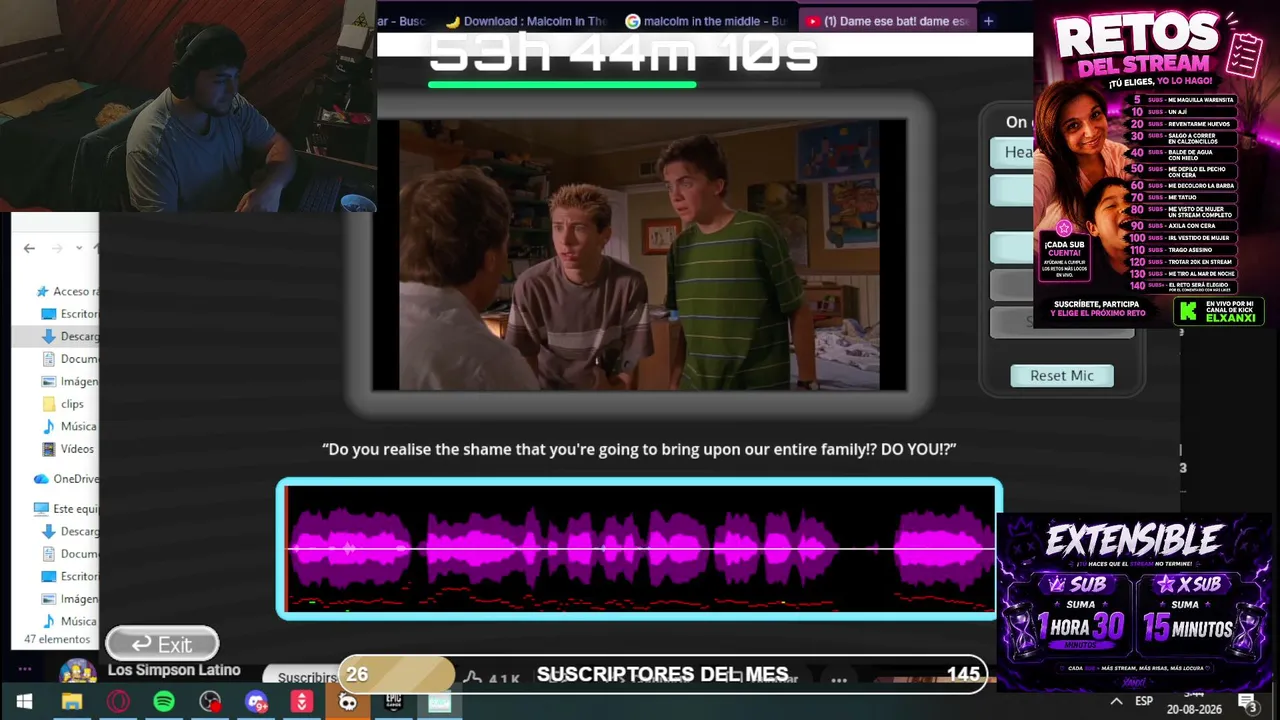Viewport: 1280px width, 720px height.
Task: Switch the ESP keyboard language indicator
Action: (x=1143, y=702)
